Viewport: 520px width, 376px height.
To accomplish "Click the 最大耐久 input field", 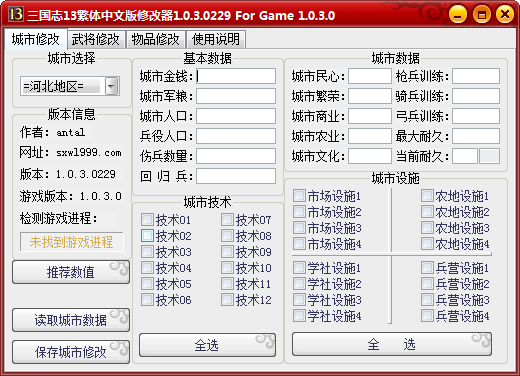I will click(x=476, y=136).
